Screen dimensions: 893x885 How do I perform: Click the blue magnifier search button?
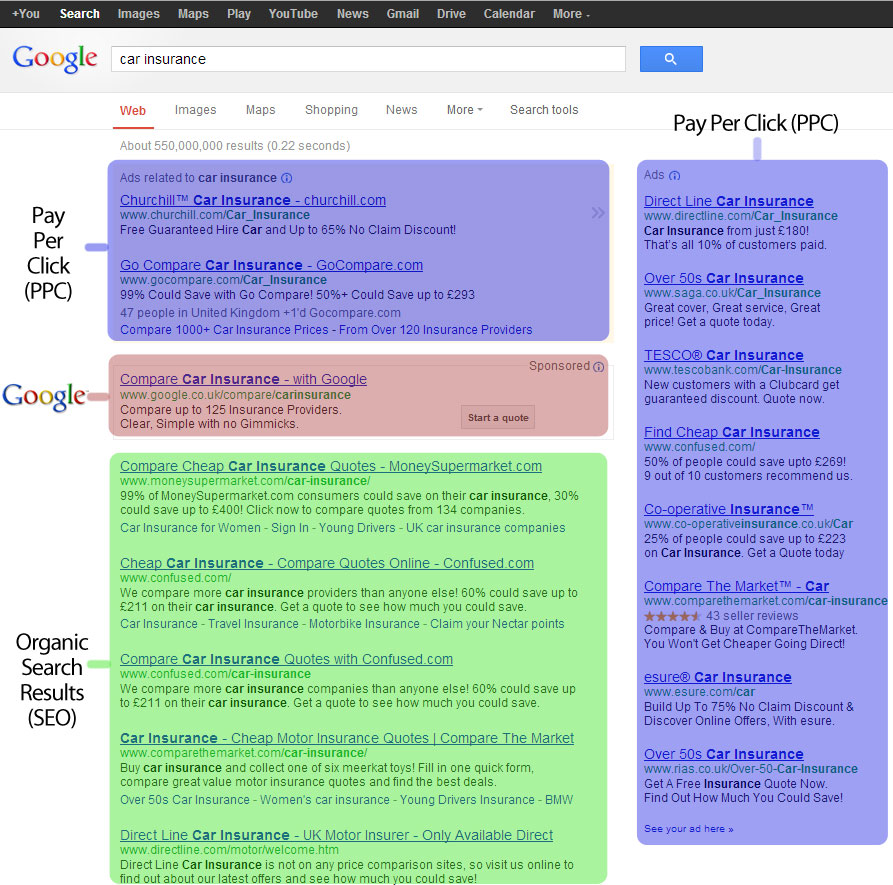click(671, 59)
